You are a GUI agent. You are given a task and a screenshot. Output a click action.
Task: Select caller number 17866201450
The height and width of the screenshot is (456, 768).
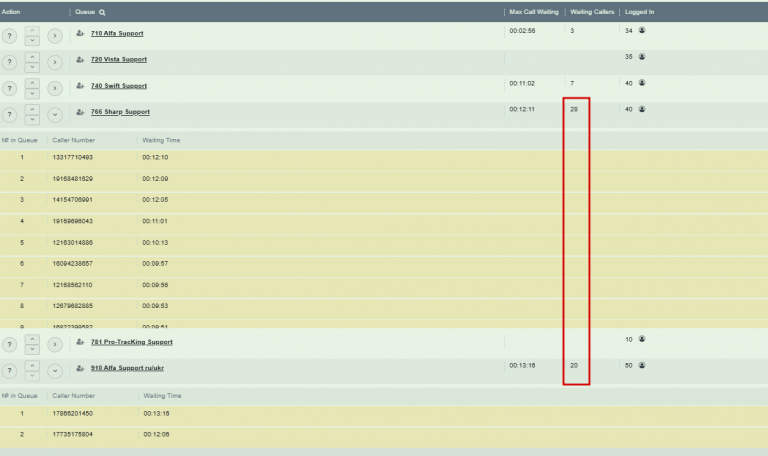coord(72,413)
